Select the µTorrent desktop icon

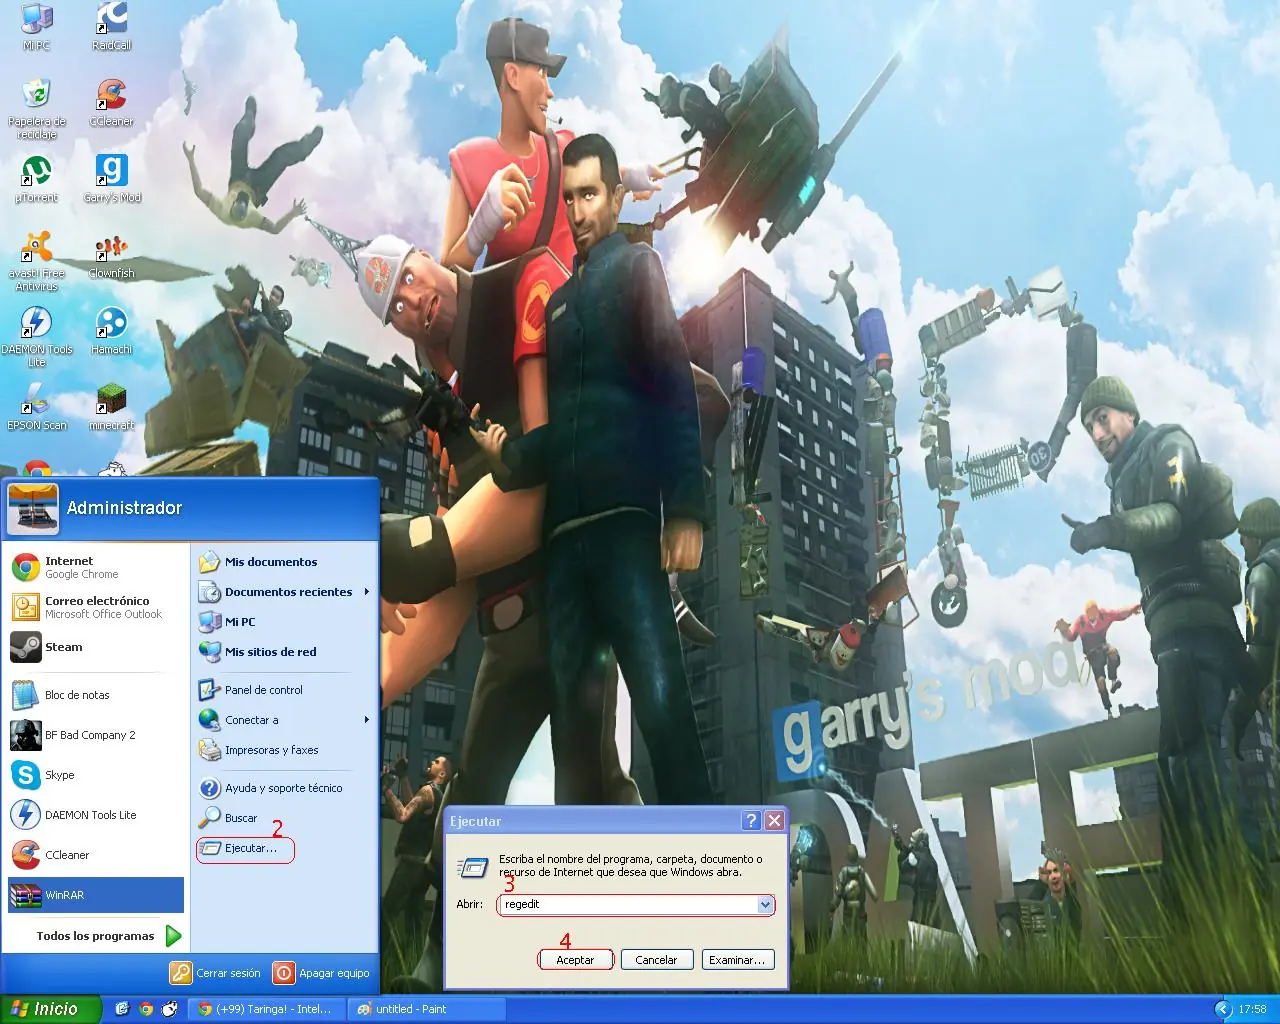click(x=36, y=178)
